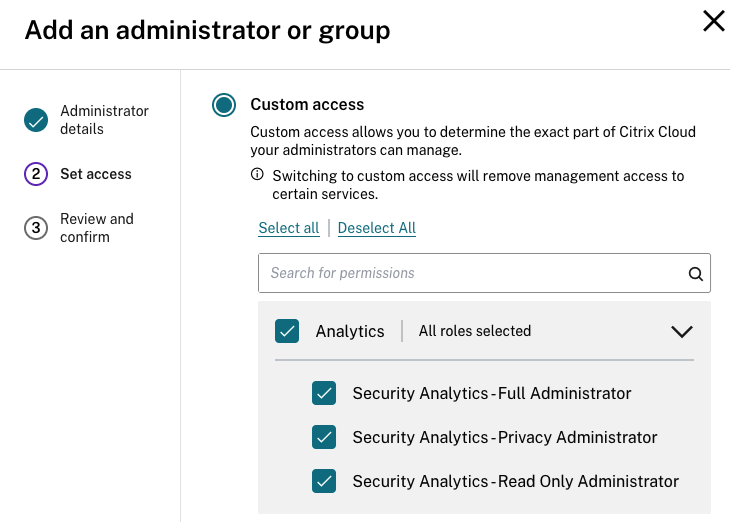Focus the Search for permissions field
This screenshot has width=730, height=522.
(470, 273)
